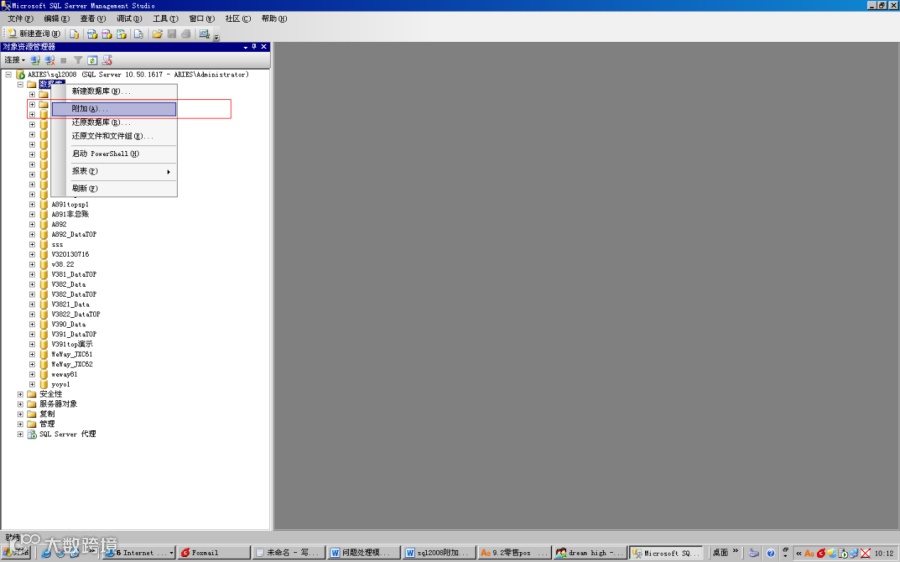Choose Restore Database (还原数据库) context entry

click(114, 122)
